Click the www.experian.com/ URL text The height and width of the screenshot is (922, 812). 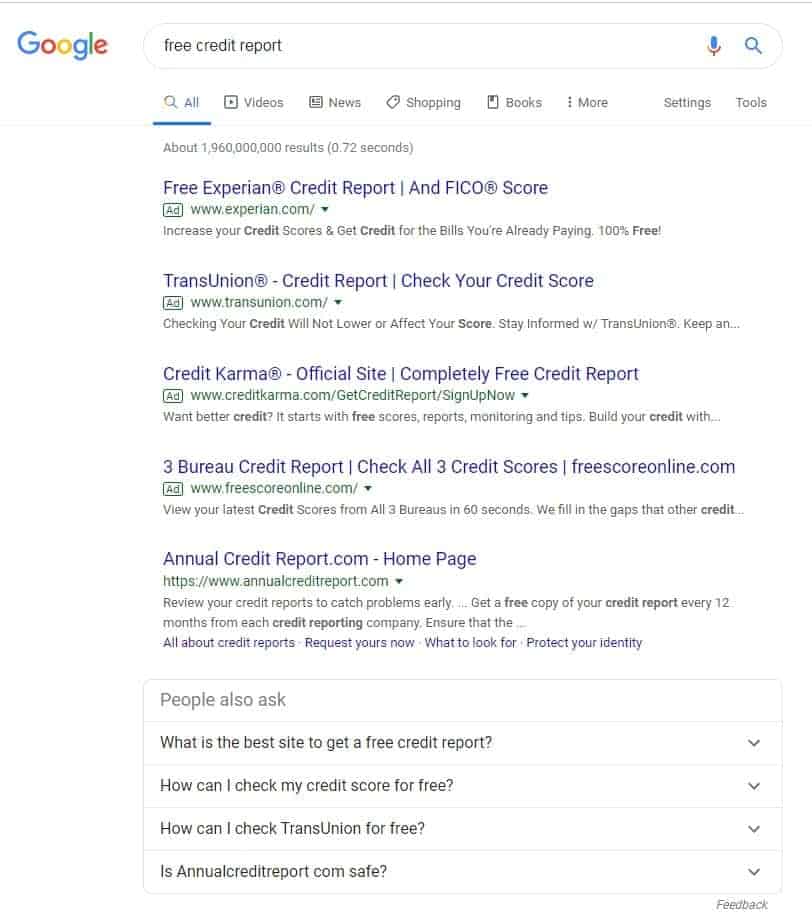(x=252, y=209)
